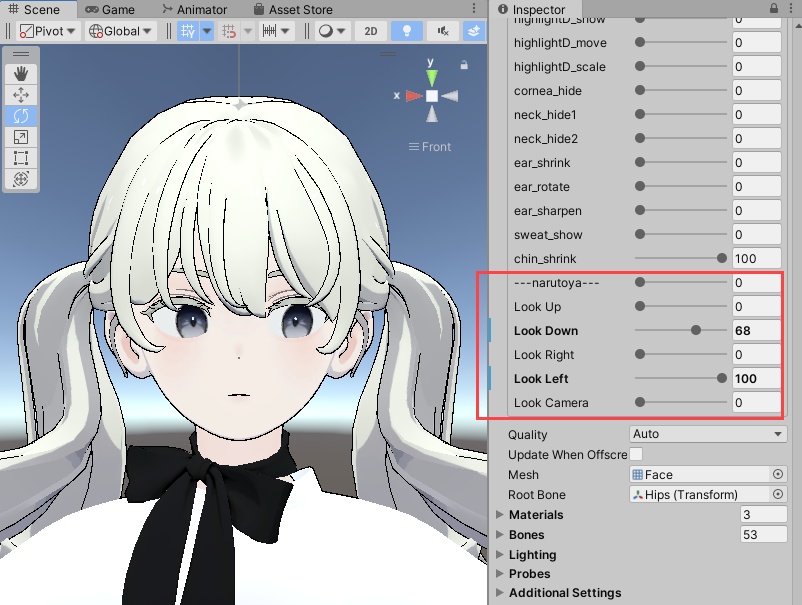Enable Update When Offscreen checkbox
802x605 pixels.
[x=636, y=454]
